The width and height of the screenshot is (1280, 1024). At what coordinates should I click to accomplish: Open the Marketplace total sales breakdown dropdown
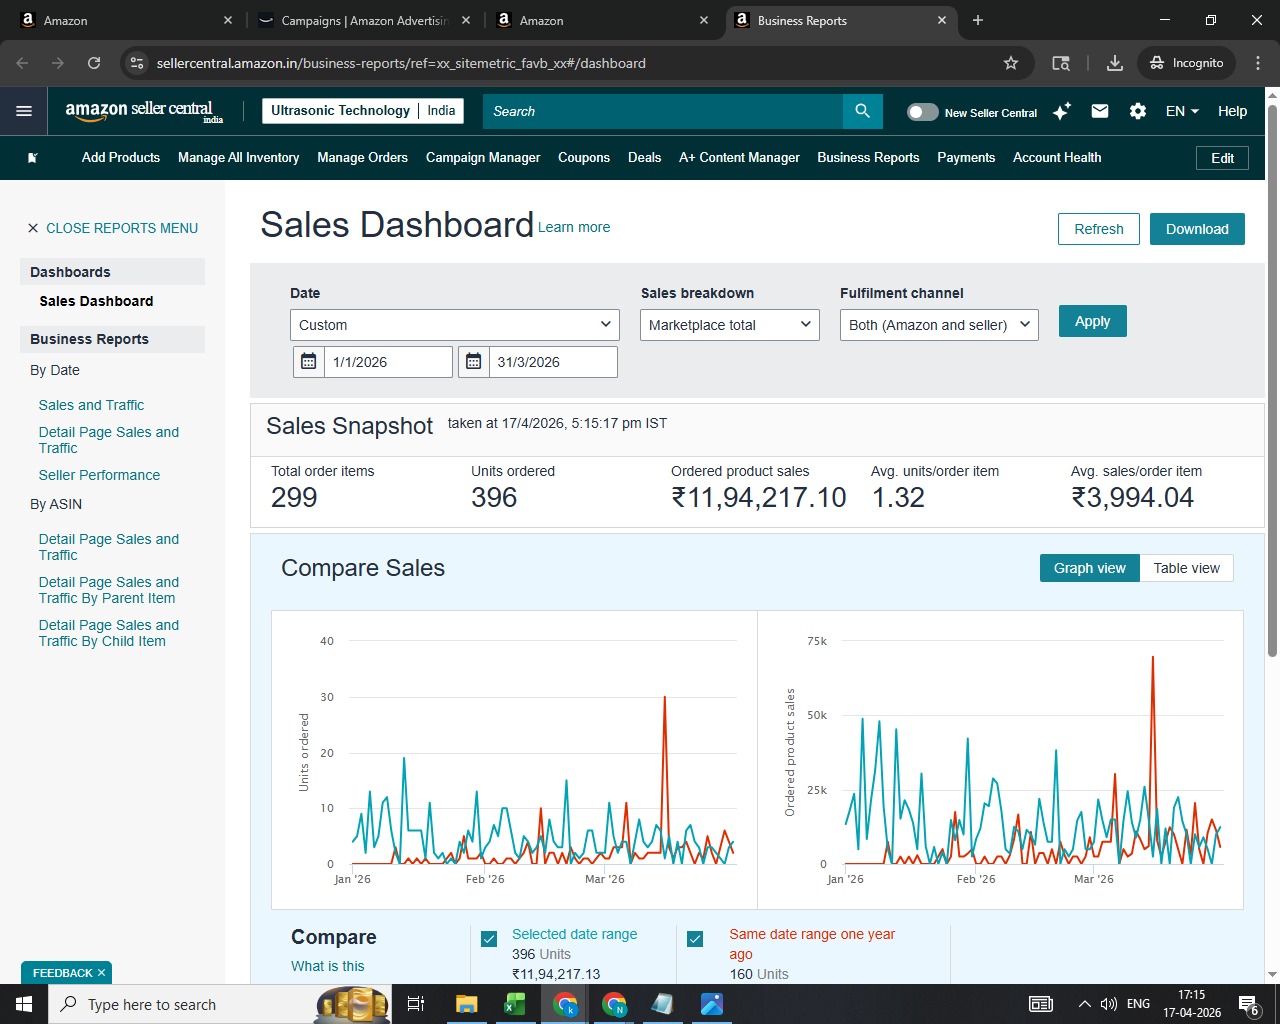(730, 325)
